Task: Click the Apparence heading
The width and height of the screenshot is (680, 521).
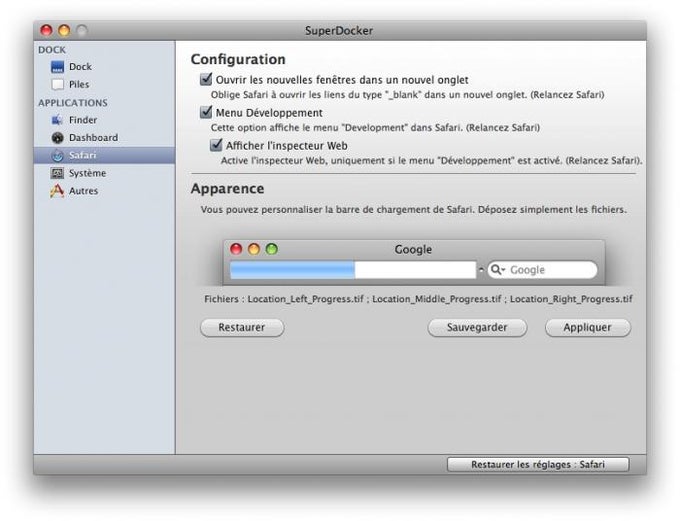Action: point(227,189)
